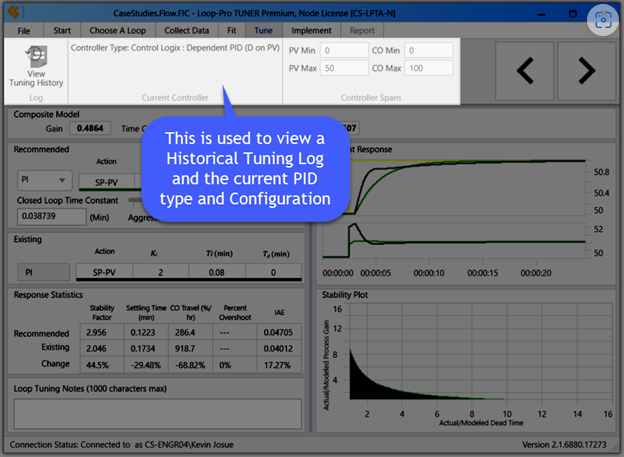Click Existing IAE value 0.04012

(279, 348)
